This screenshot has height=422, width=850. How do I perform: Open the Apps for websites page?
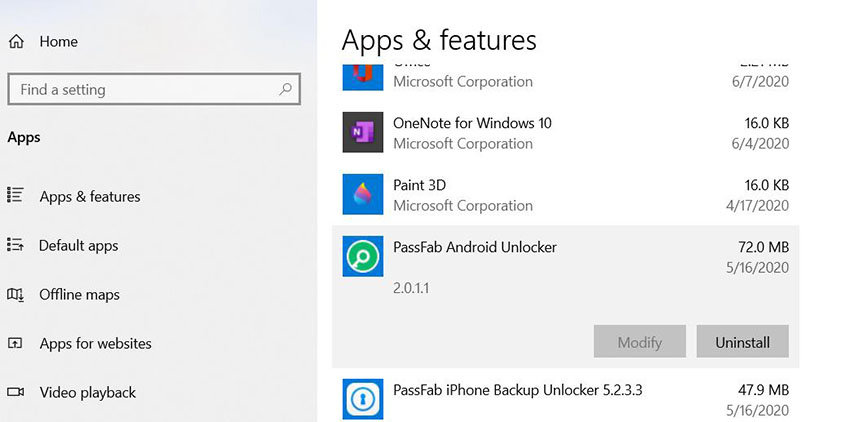pyautogui.click(x=95, y=343)
